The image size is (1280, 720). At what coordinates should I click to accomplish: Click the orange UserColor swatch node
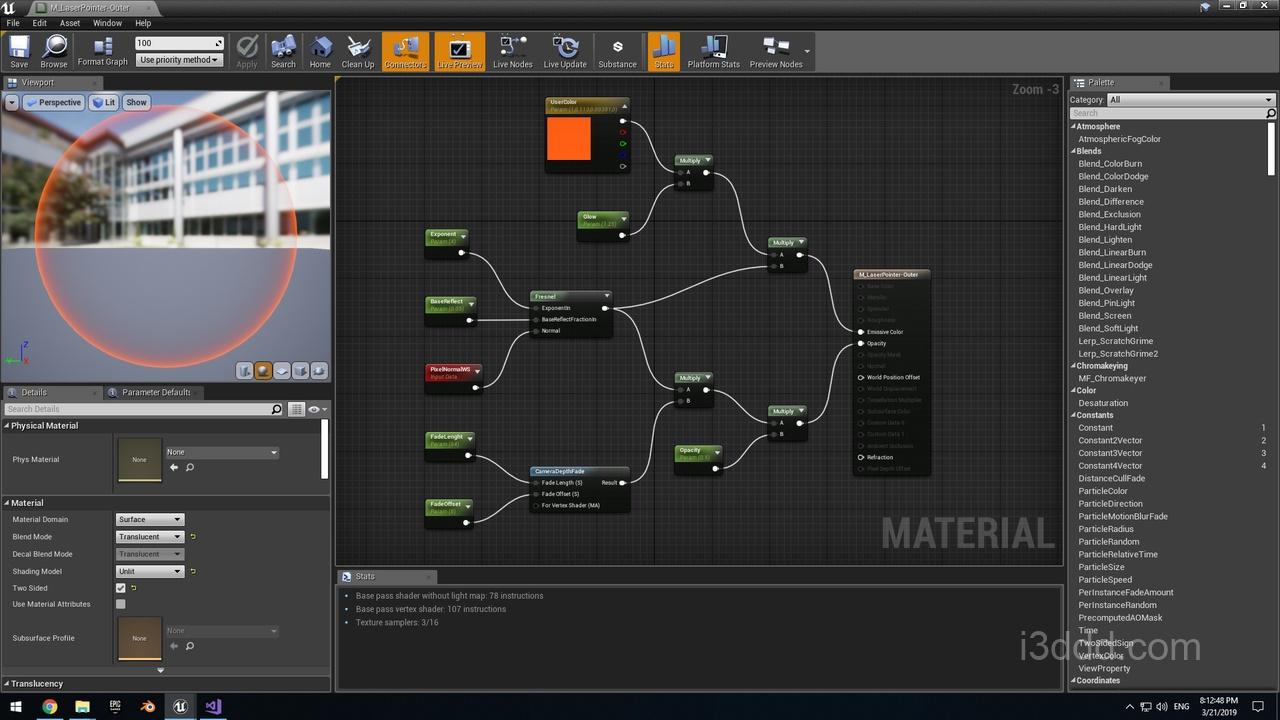[x=569, y=139]
